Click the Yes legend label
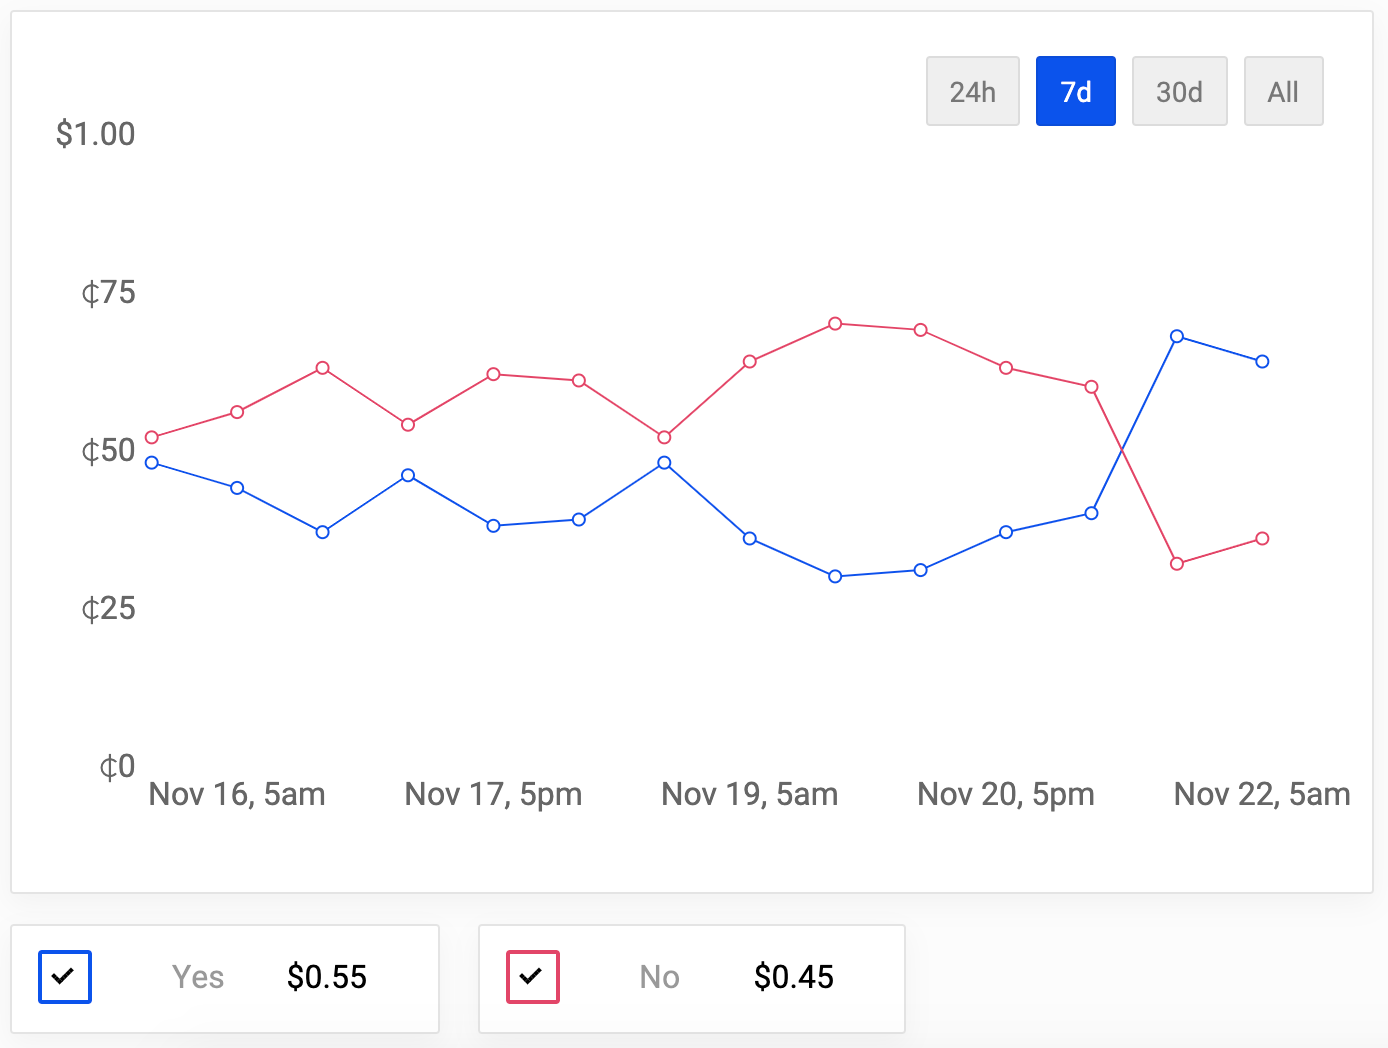Screen dimensions: 1388x1048 (198, 977)
